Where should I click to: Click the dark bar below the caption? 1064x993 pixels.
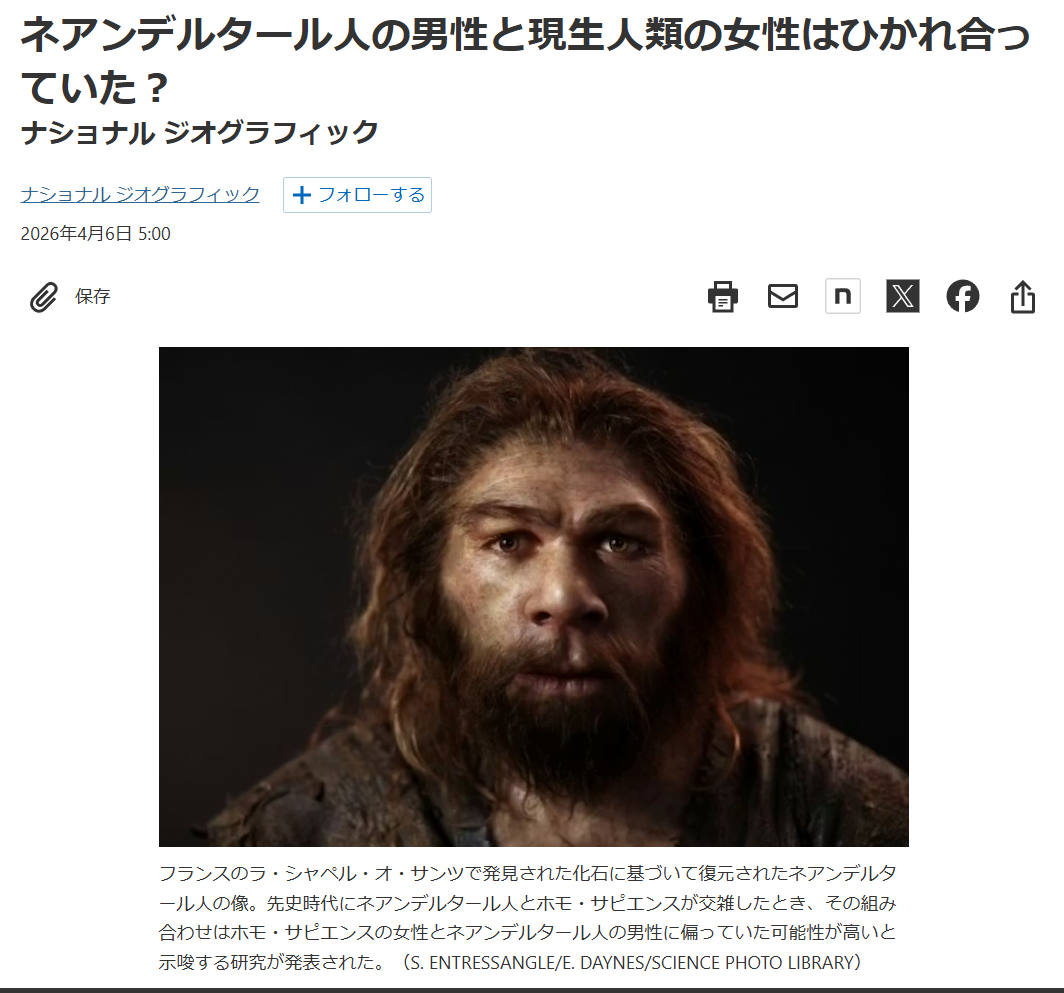pyautogui.click(x=532, y=990)
